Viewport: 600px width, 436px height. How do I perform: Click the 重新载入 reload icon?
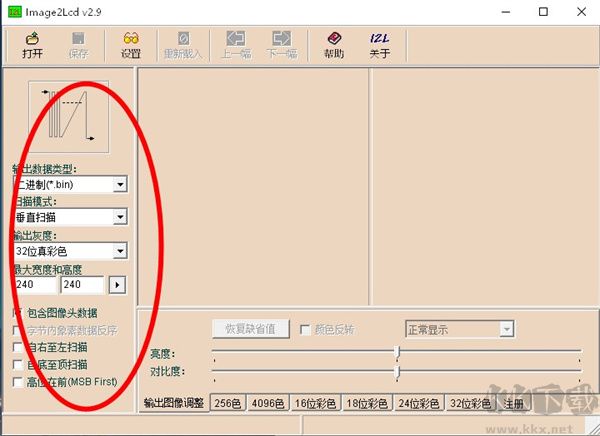[183, 45]
